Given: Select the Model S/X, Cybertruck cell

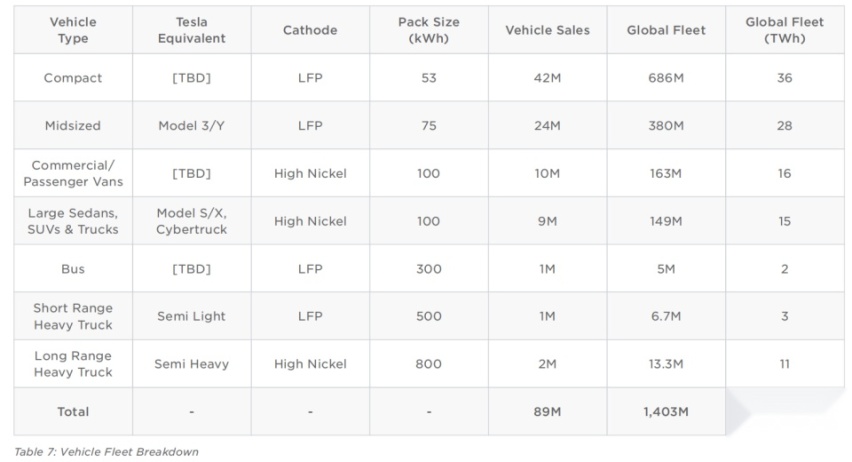Looking at the screenshot, I should (191, 221).
